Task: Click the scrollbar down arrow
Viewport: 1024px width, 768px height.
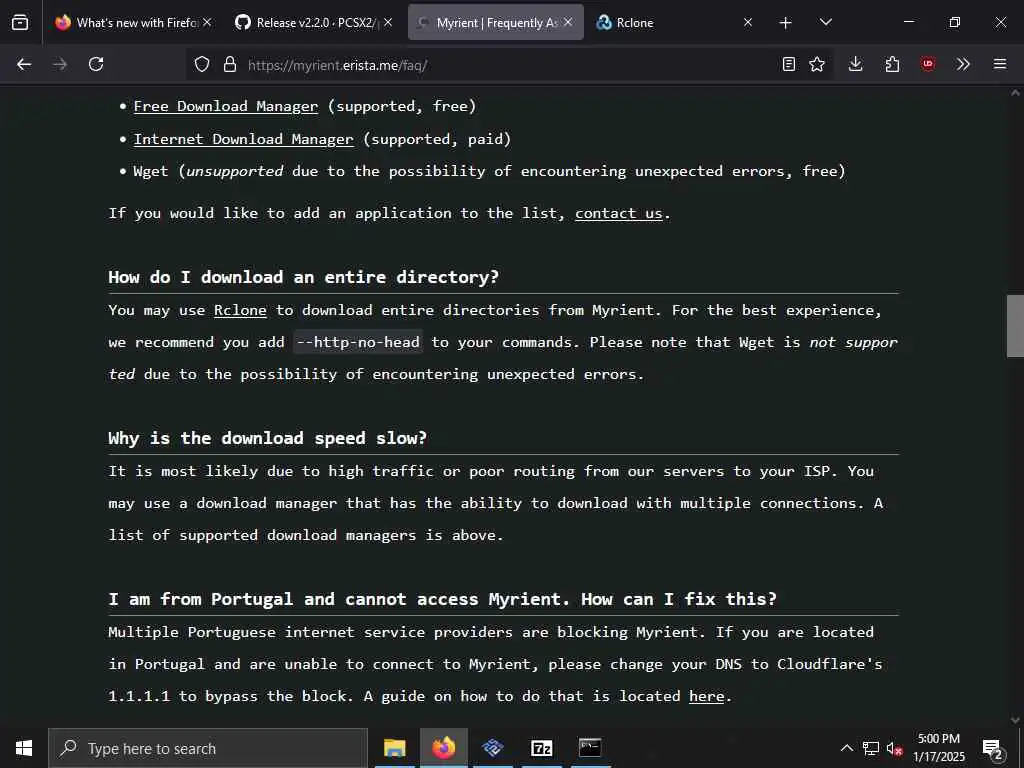Action: coord(1015,720)
